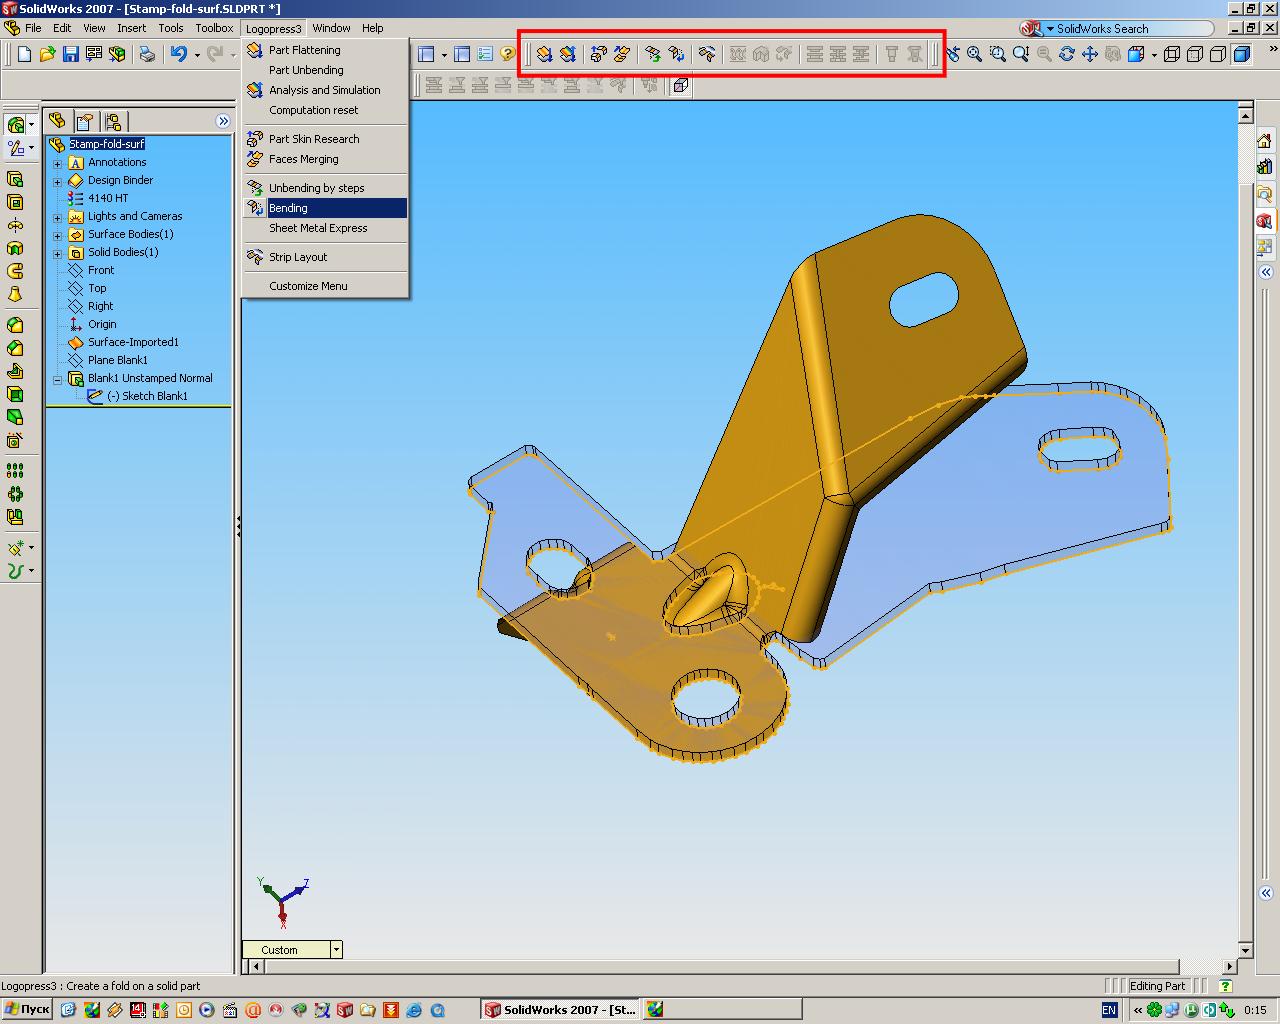Image resolution: width=1280 pixels, height=1024 pixels.
Task: Expand the Solid Bodies(1) folder
Action: (x=58, y=253)
